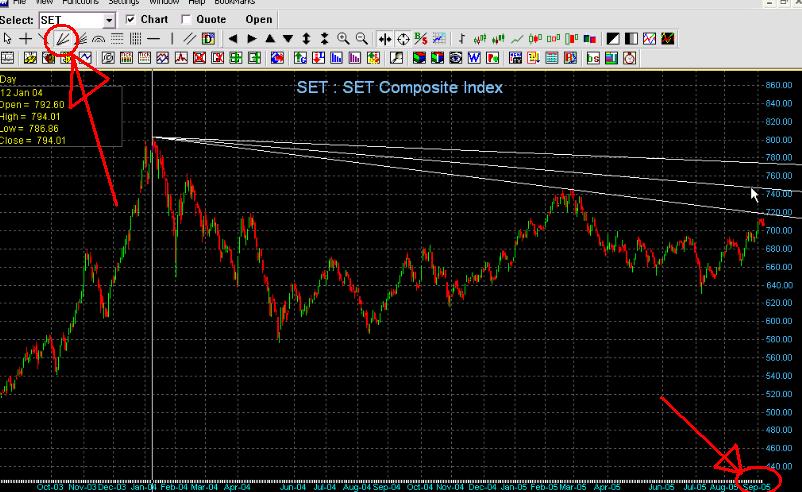Switch to black-background chart theme
The height and width of the screenshot is (492, 802).
coord(667,39)
